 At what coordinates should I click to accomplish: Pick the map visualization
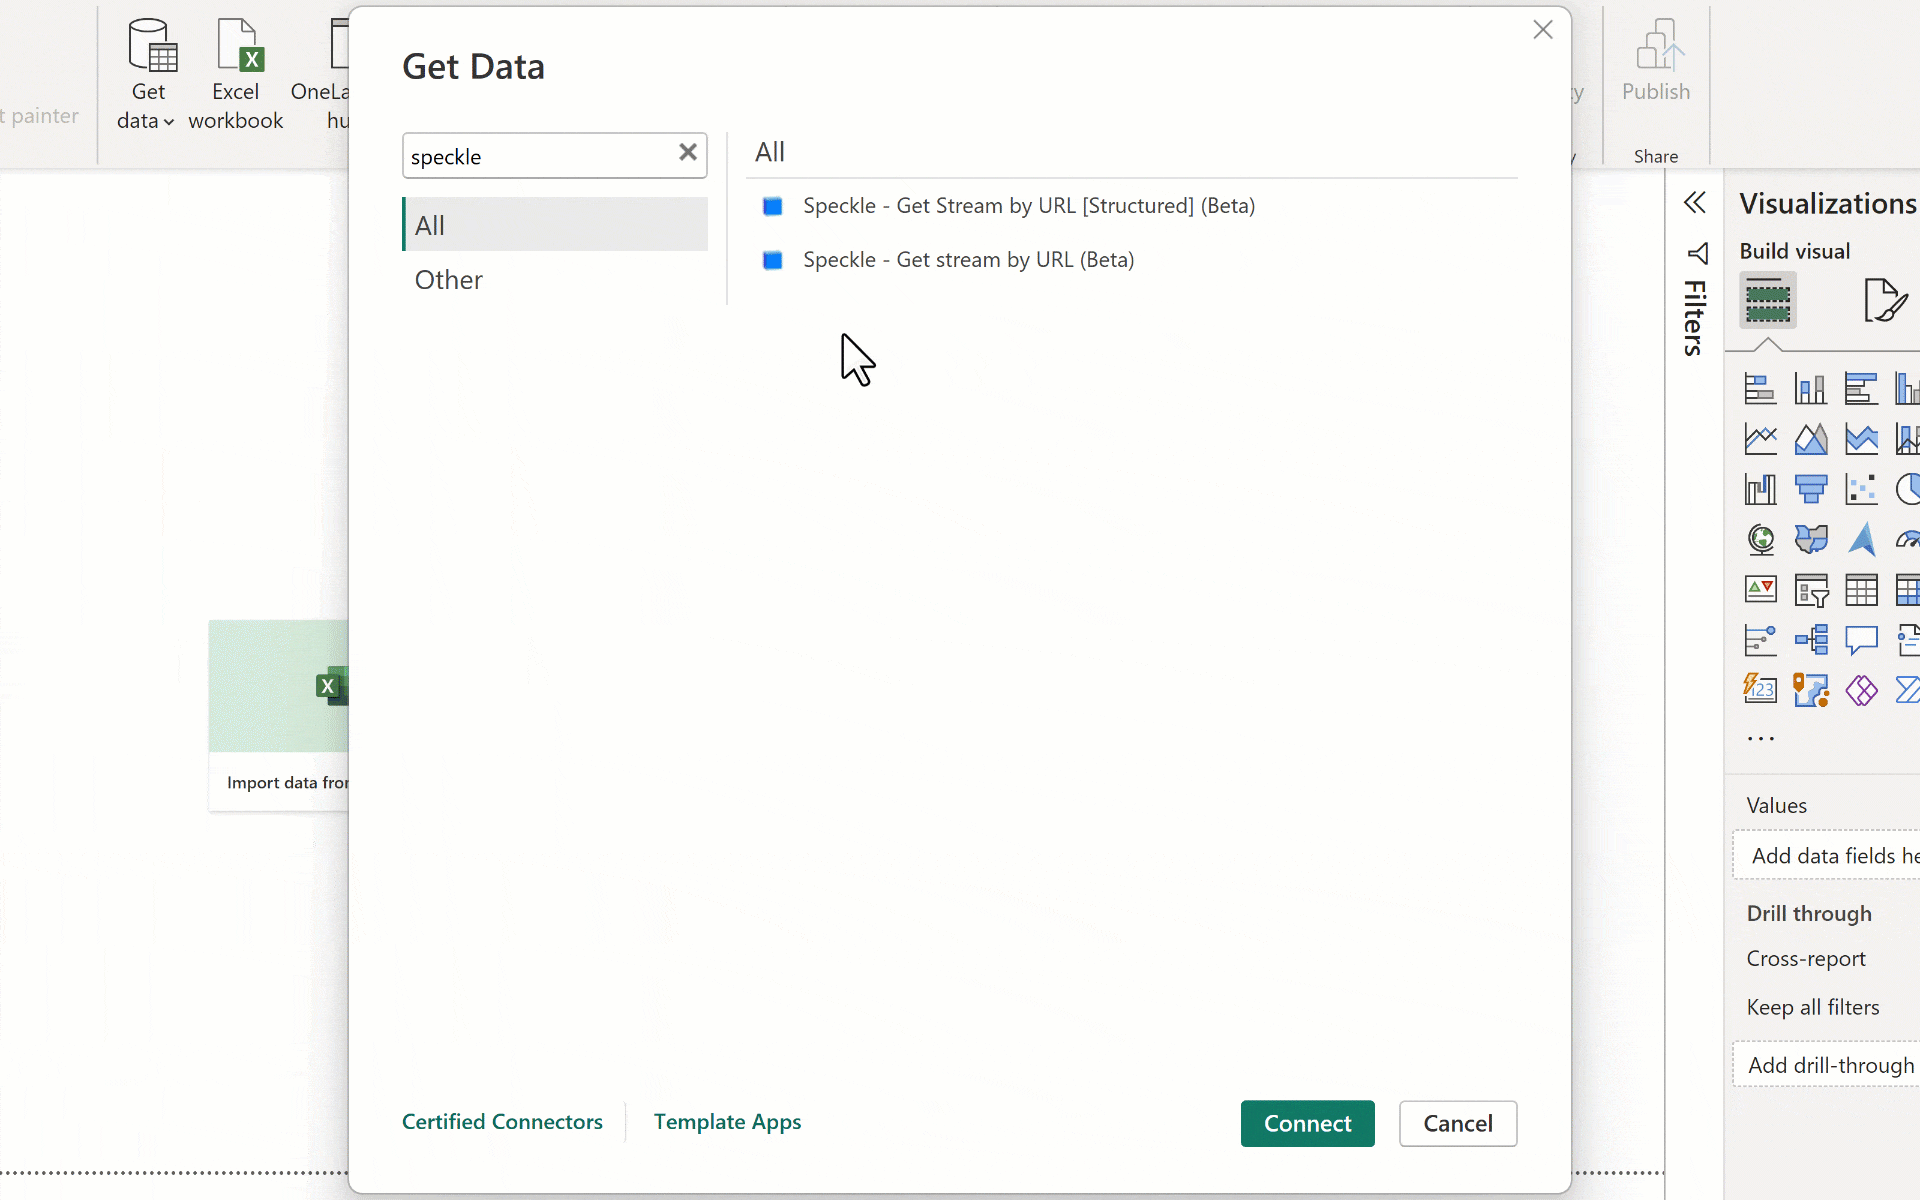(1760, 539)
